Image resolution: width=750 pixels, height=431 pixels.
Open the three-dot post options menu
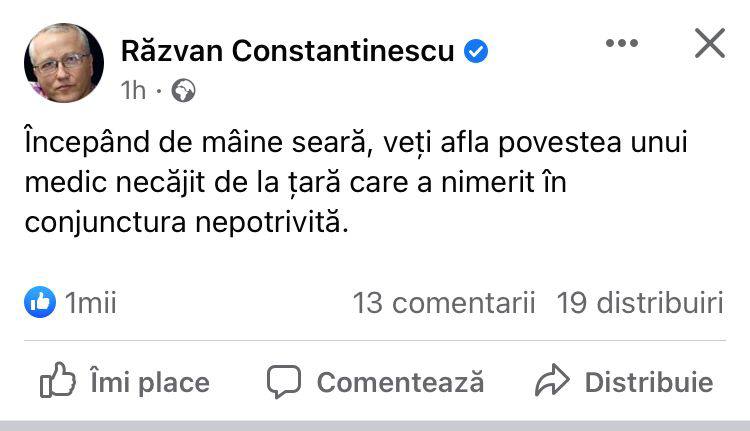pos(622,44)
